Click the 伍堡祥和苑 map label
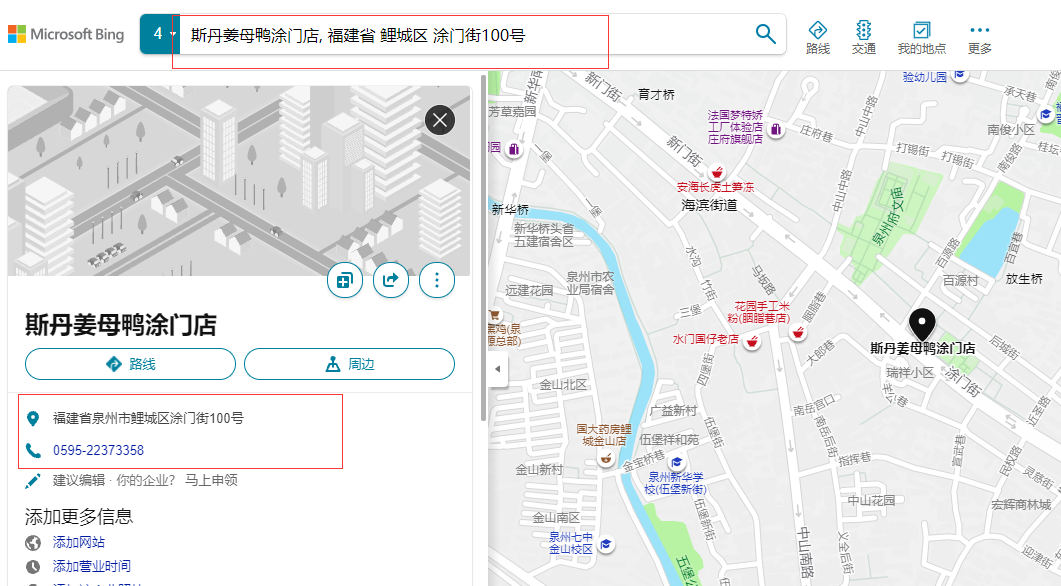Viewport: 1061px width, 586px height. coord(669,440)
